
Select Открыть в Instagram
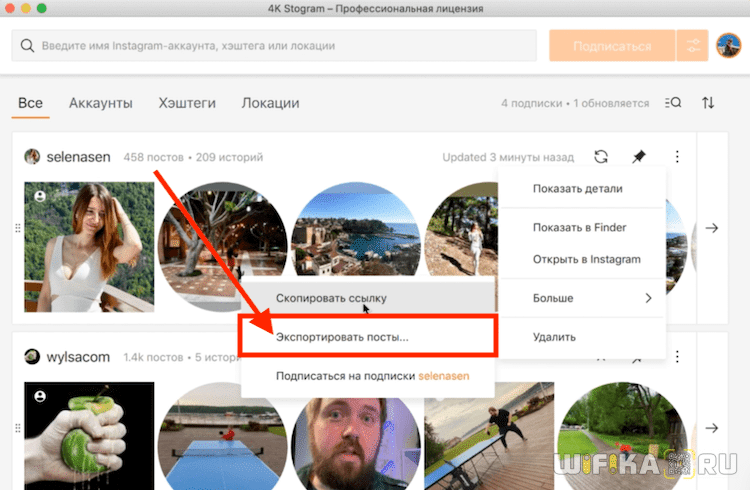pos(582,259)
